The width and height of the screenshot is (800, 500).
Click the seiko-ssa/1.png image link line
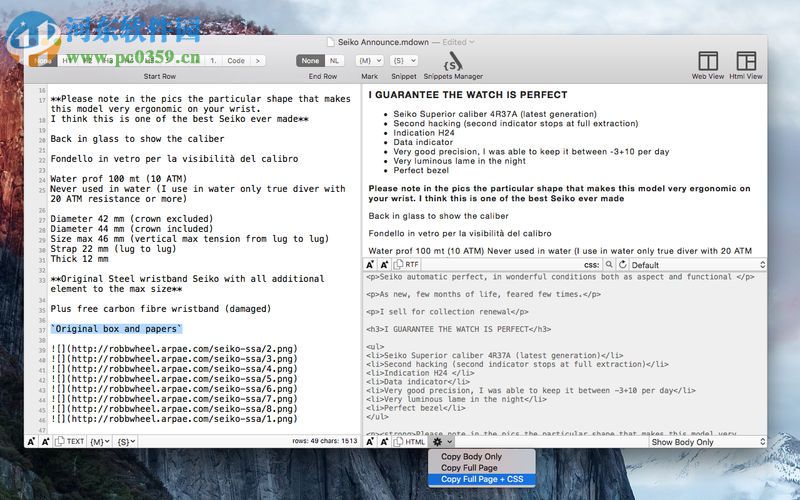(174, 419)
